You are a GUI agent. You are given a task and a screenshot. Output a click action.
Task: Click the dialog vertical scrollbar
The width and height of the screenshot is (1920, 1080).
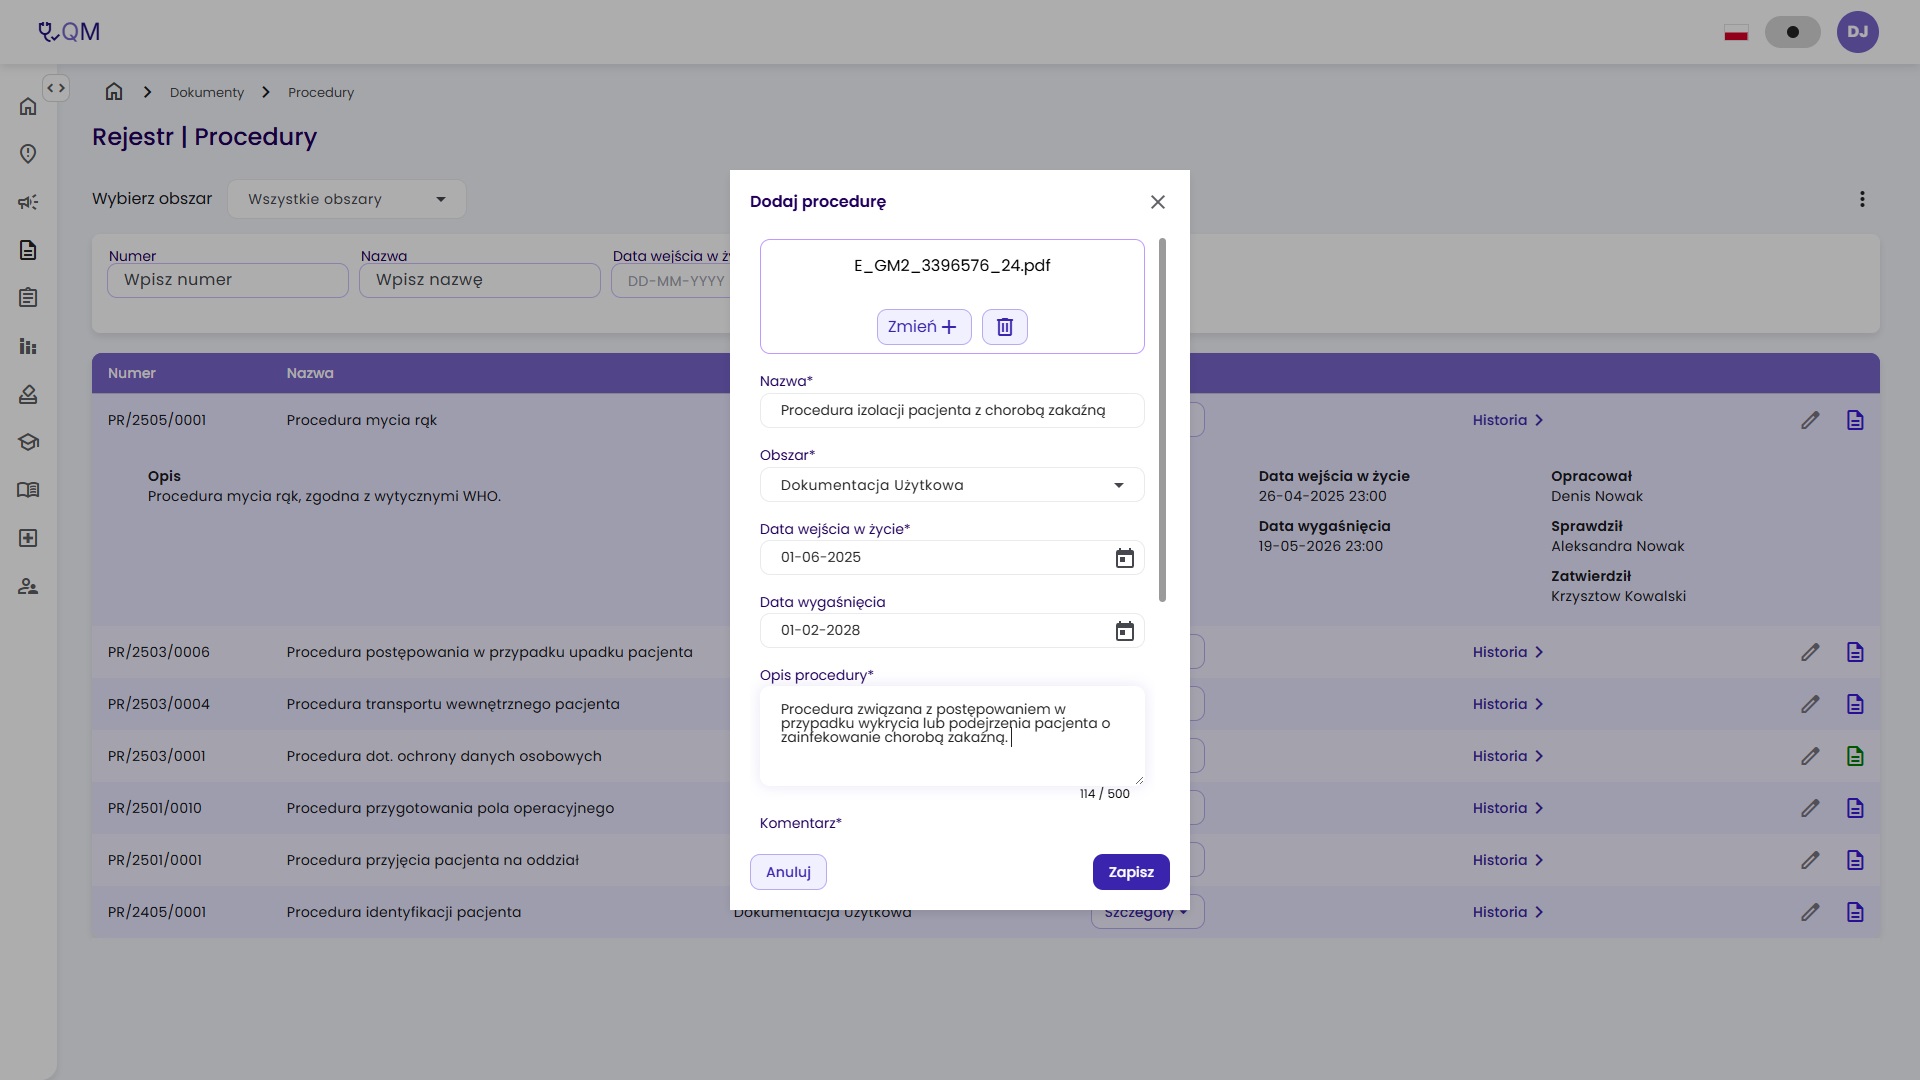point(1162,420)
